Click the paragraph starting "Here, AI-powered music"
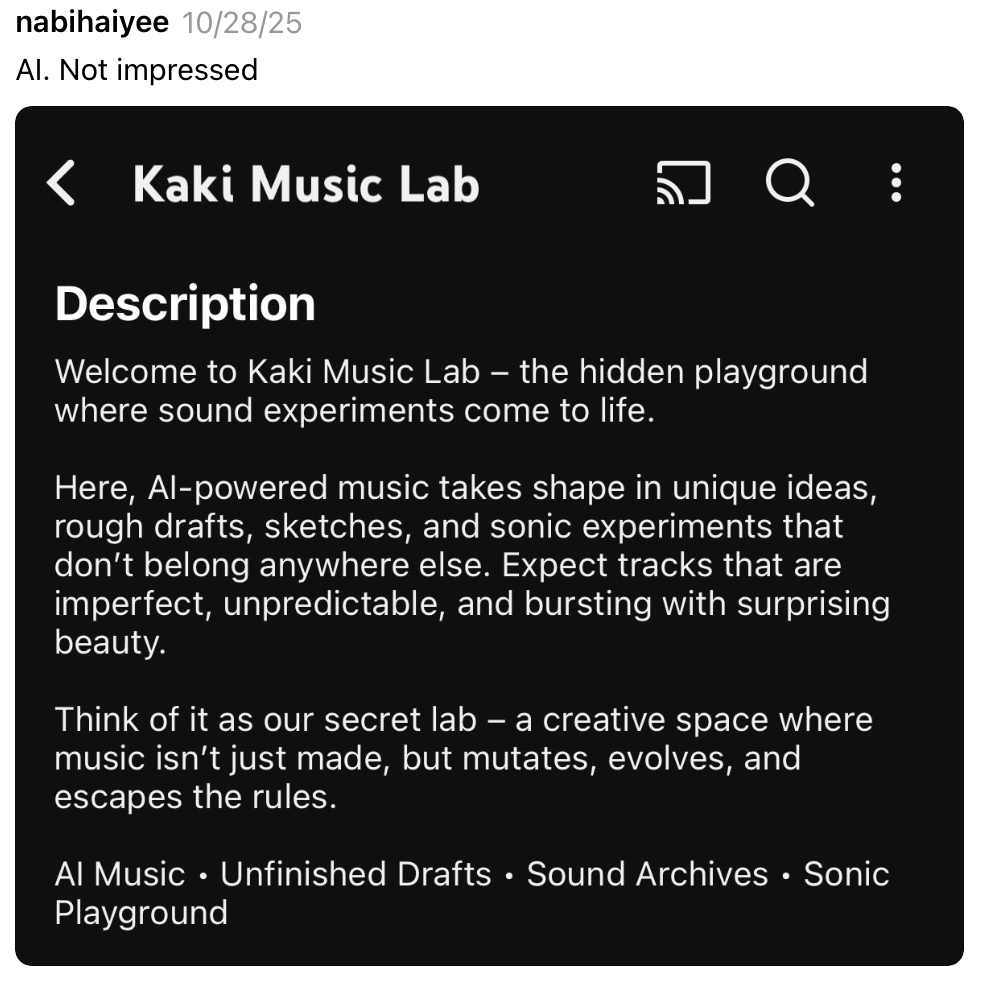The width and height of the screenshot is (984, 984). point(470,565)
